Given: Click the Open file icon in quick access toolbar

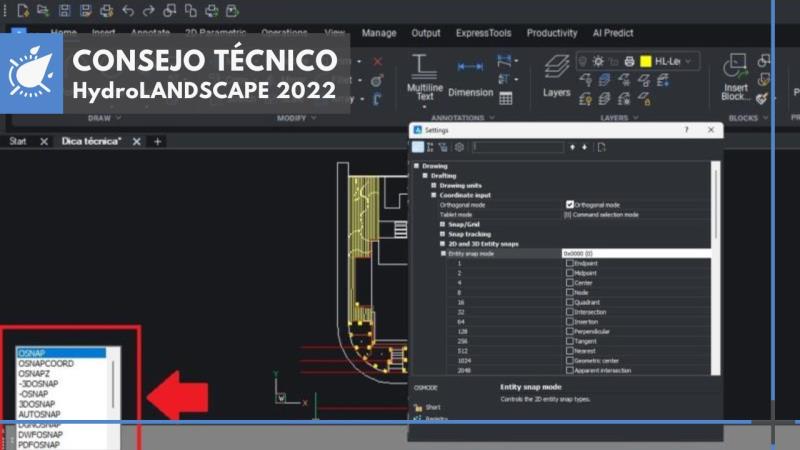Looking at the screenshot, I should (x=43, y=10).
